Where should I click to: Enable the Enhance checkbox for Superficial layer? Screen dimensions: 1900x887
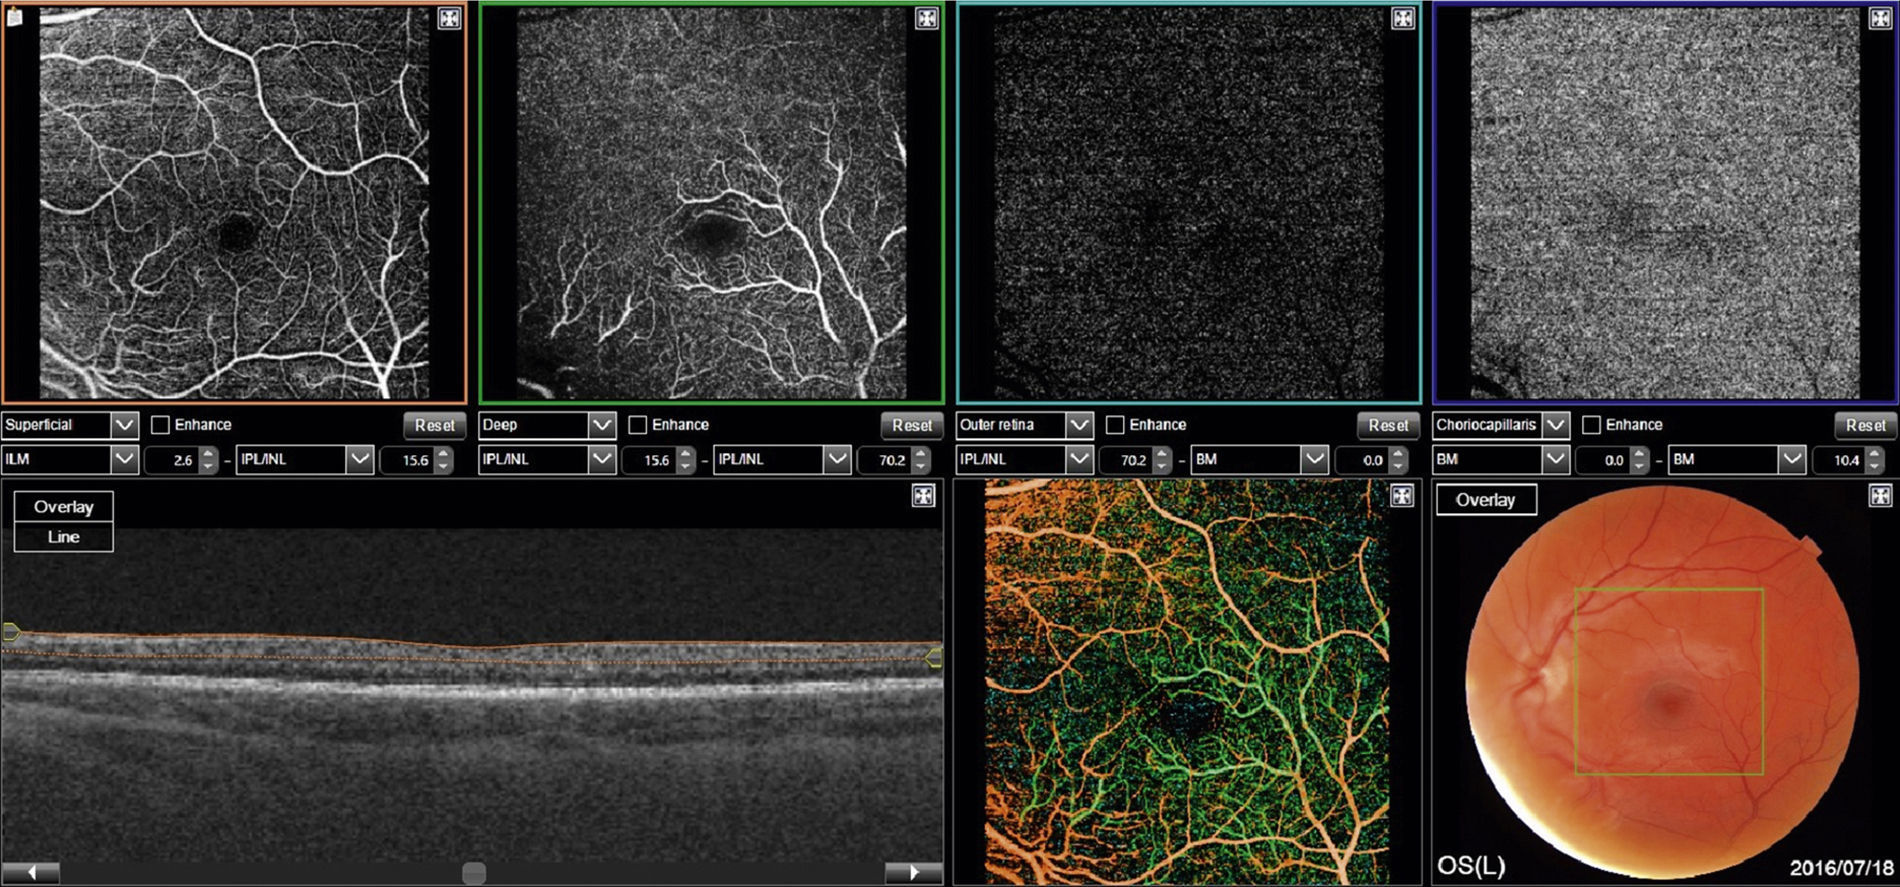tap(160, 425)
